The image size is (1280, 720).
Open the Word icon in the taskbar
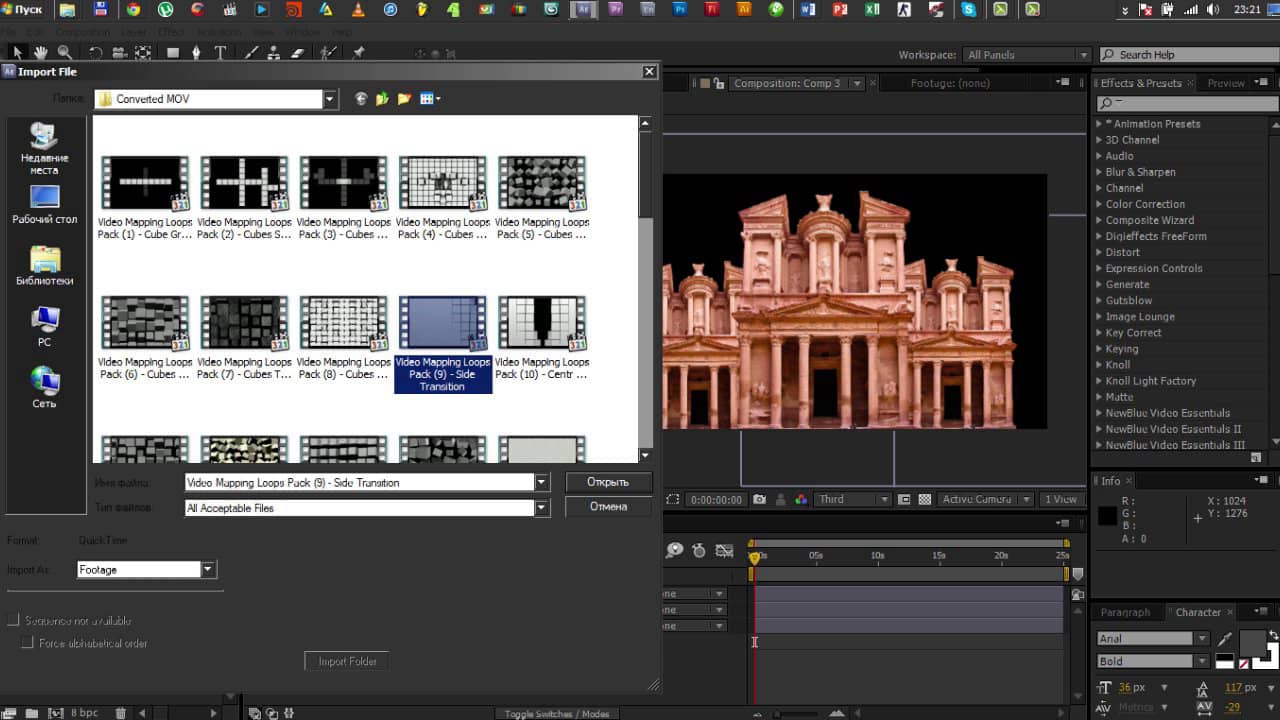(808, 10)
